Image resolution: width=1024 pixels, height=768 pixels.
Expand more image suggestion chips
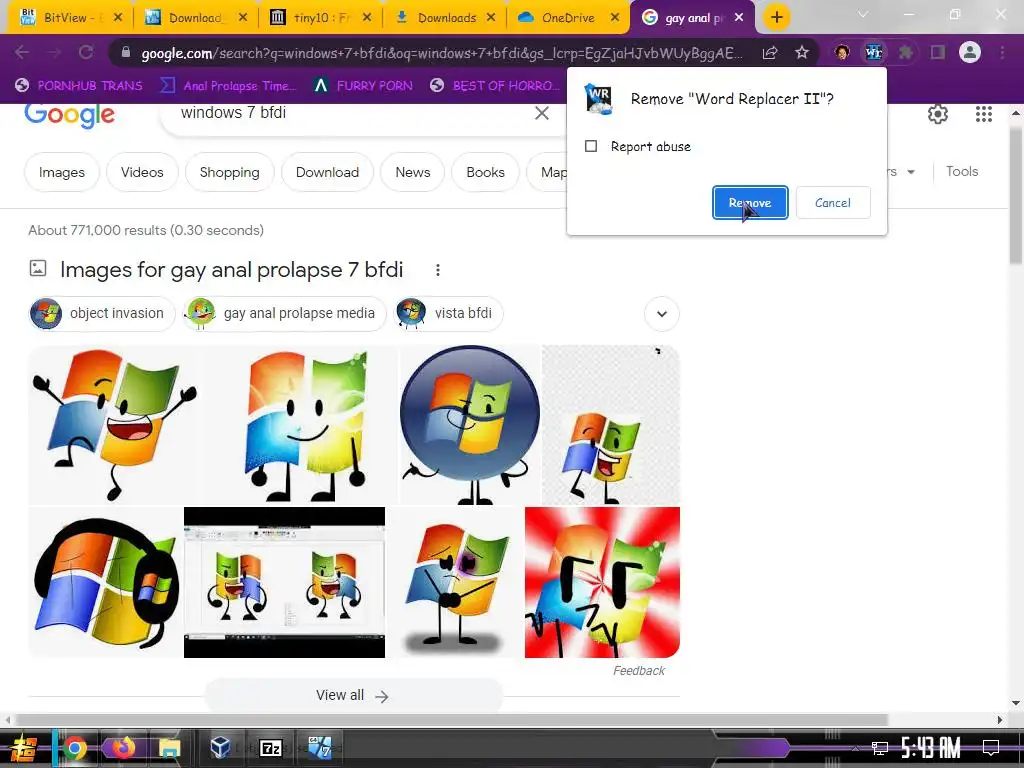point(662,313)
